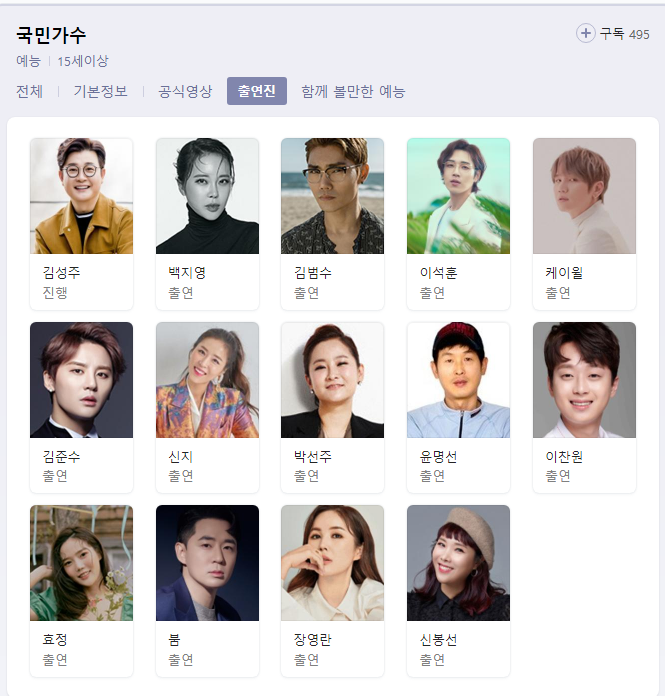This screenshot has width=665, height=696.
Task: Click 신지 profile picture
Action: [207, 380]
